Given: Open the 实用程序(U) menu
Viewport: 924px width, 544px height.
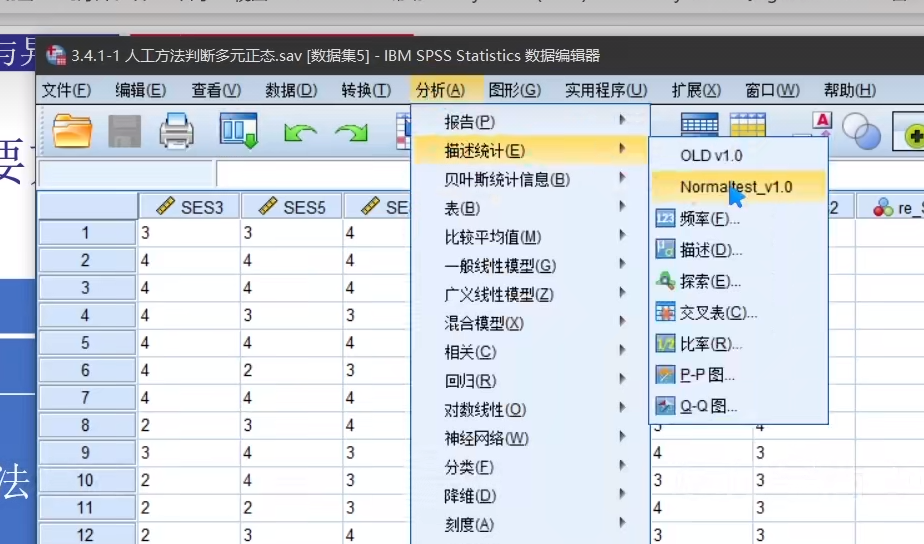Looking at the screenshot, I should pyautogui.click(x=606, y=90).
